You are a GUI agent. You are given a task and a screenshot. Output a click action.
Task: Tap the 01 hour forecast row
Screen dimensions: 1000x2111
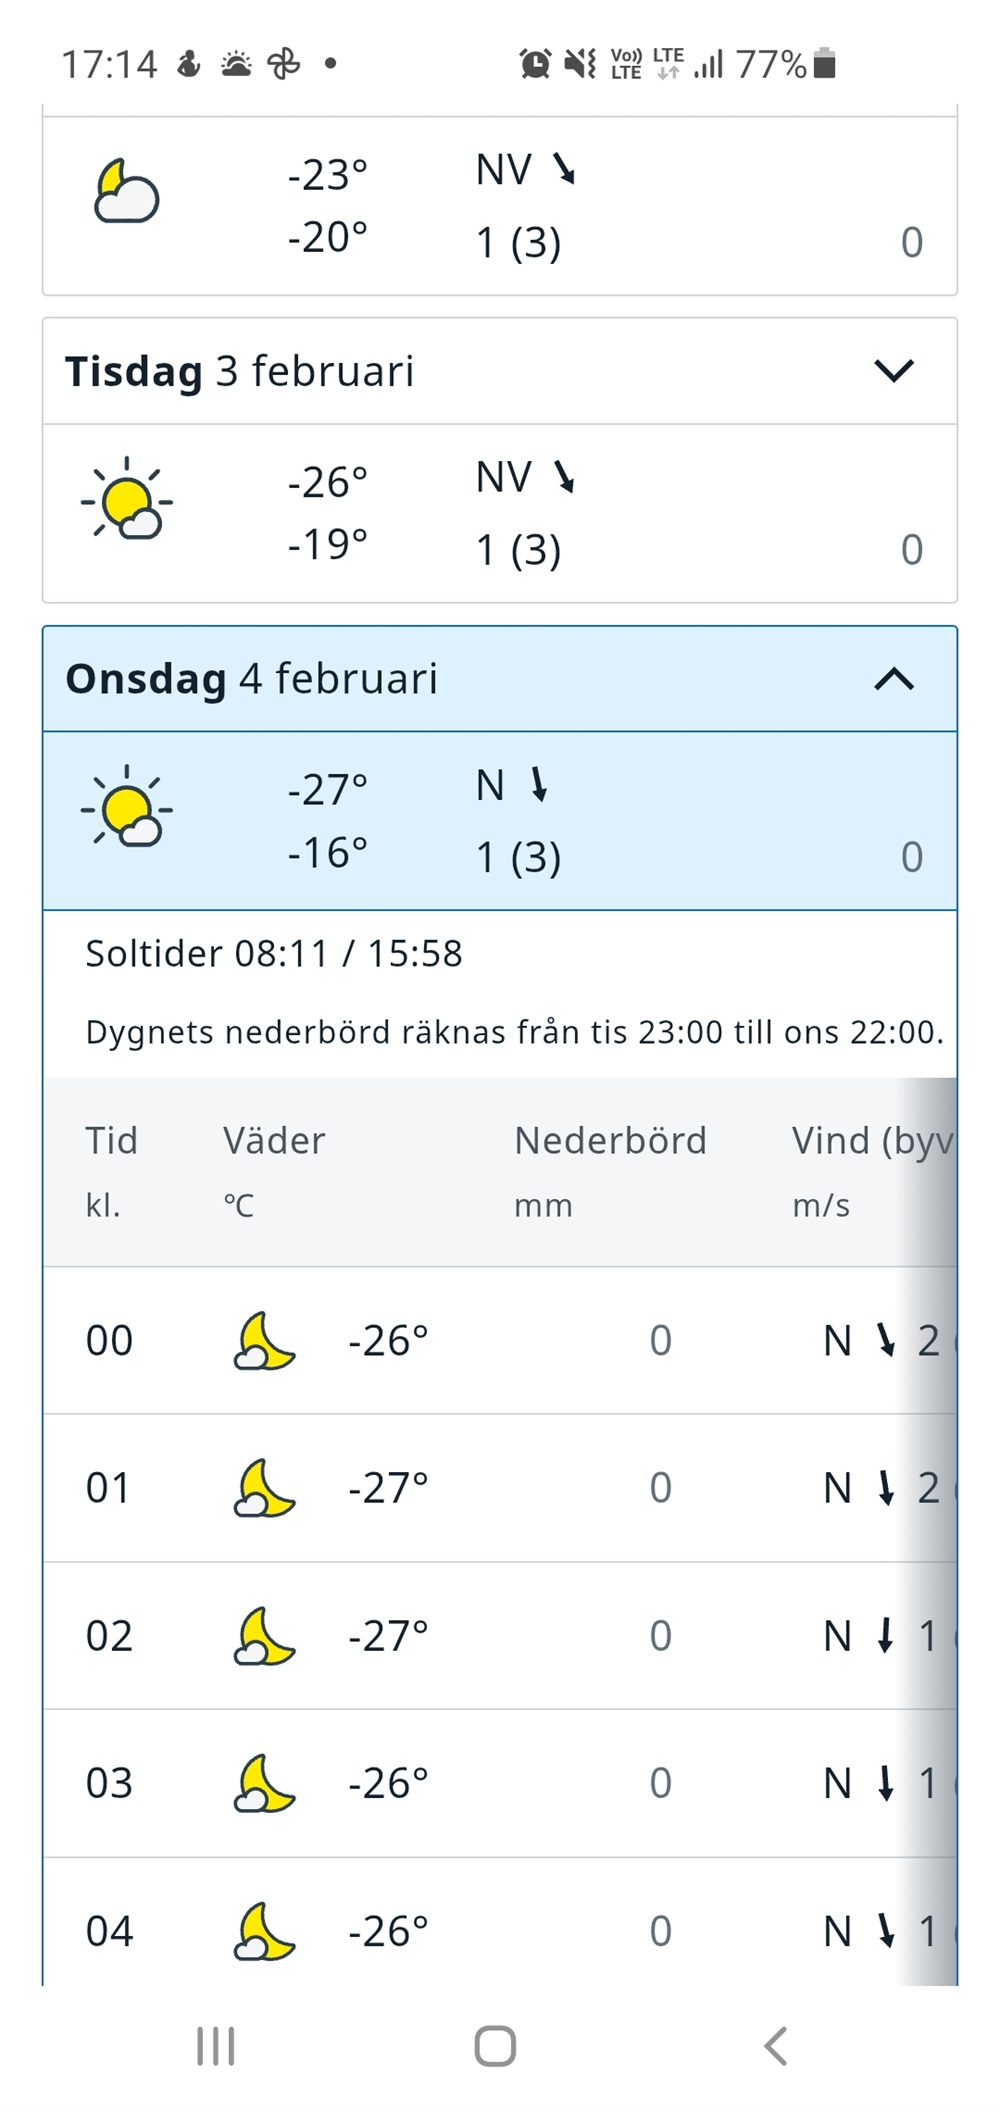point(500,1488)
